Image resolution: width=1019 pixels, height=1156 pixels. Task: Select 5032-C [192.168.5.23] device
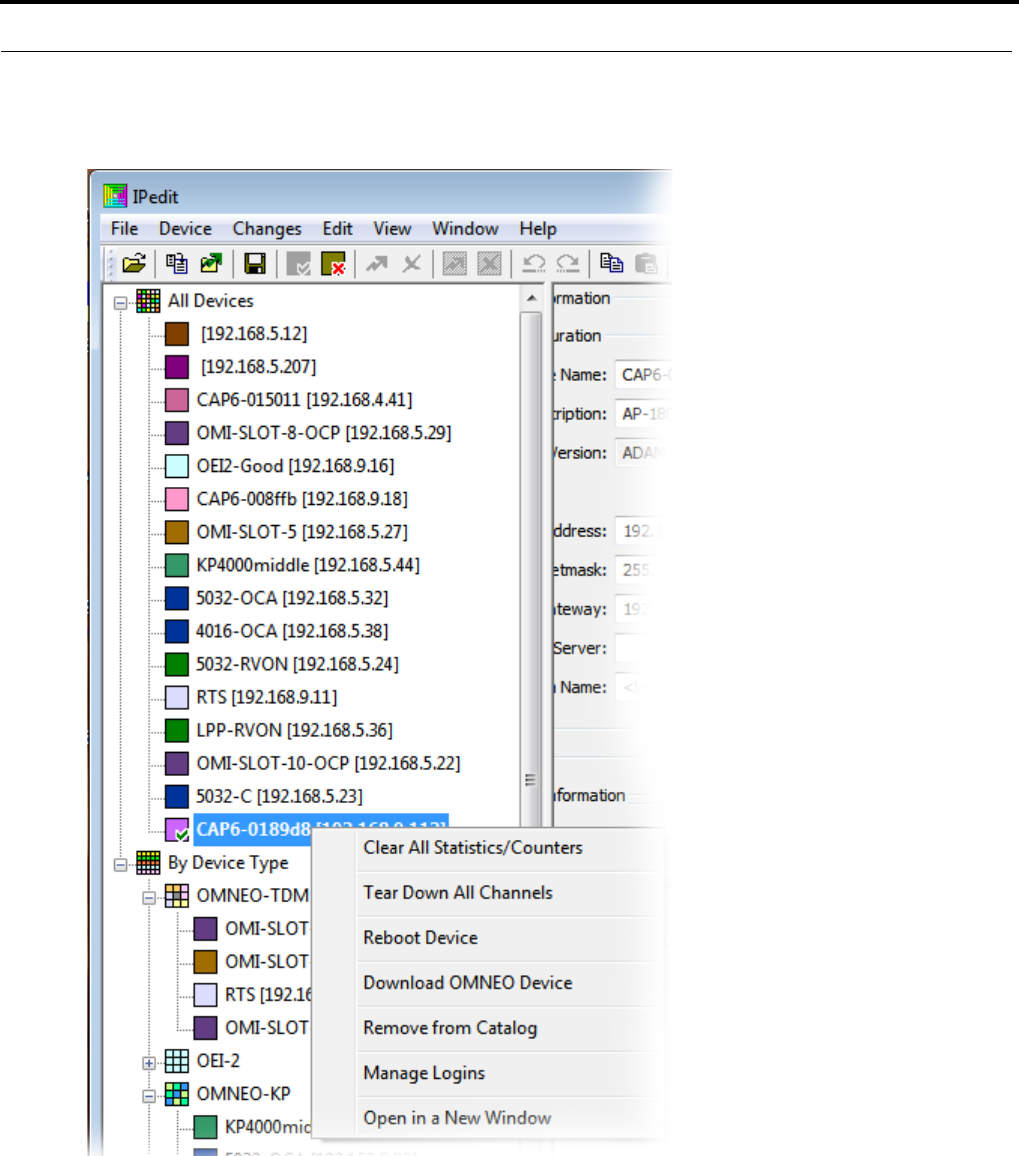(x=279, y=796)
